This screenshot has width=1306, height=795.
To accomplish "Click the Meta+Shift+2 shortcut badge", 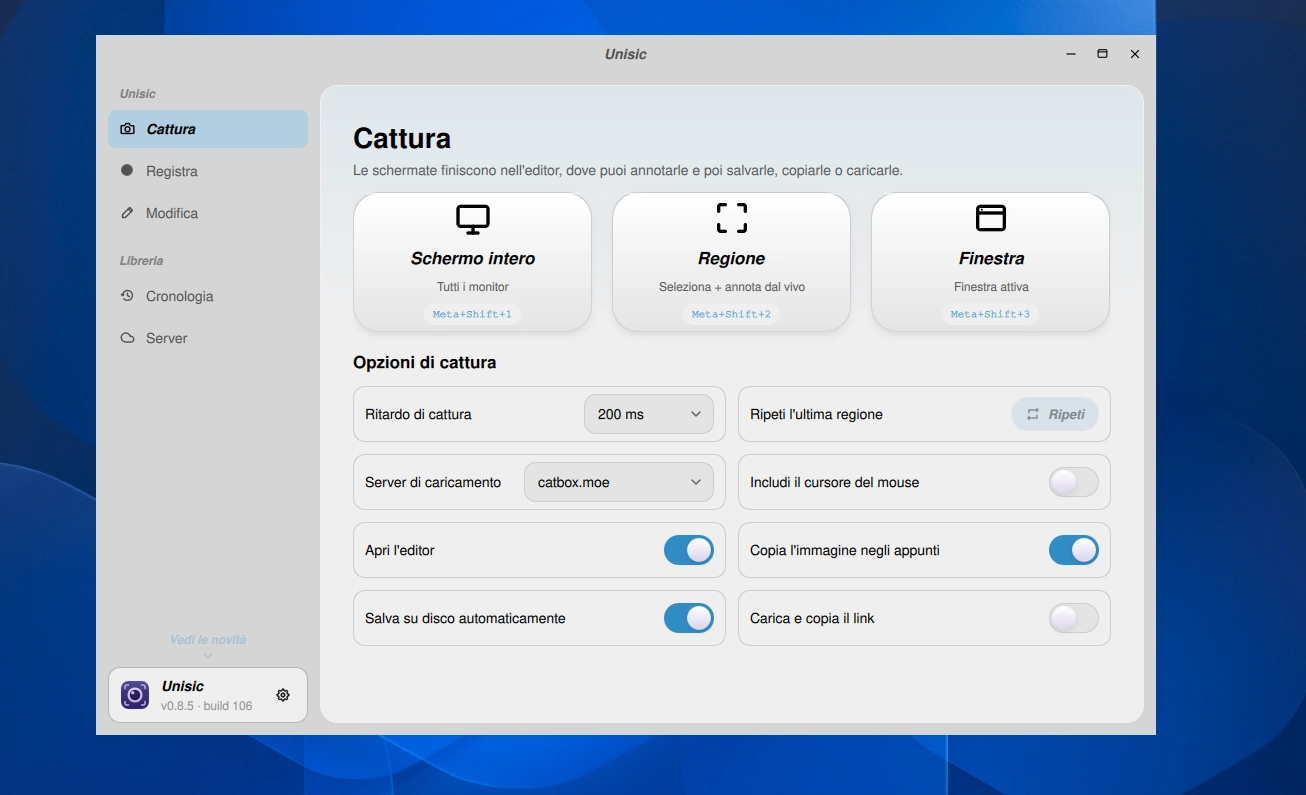I will [732, 314].
